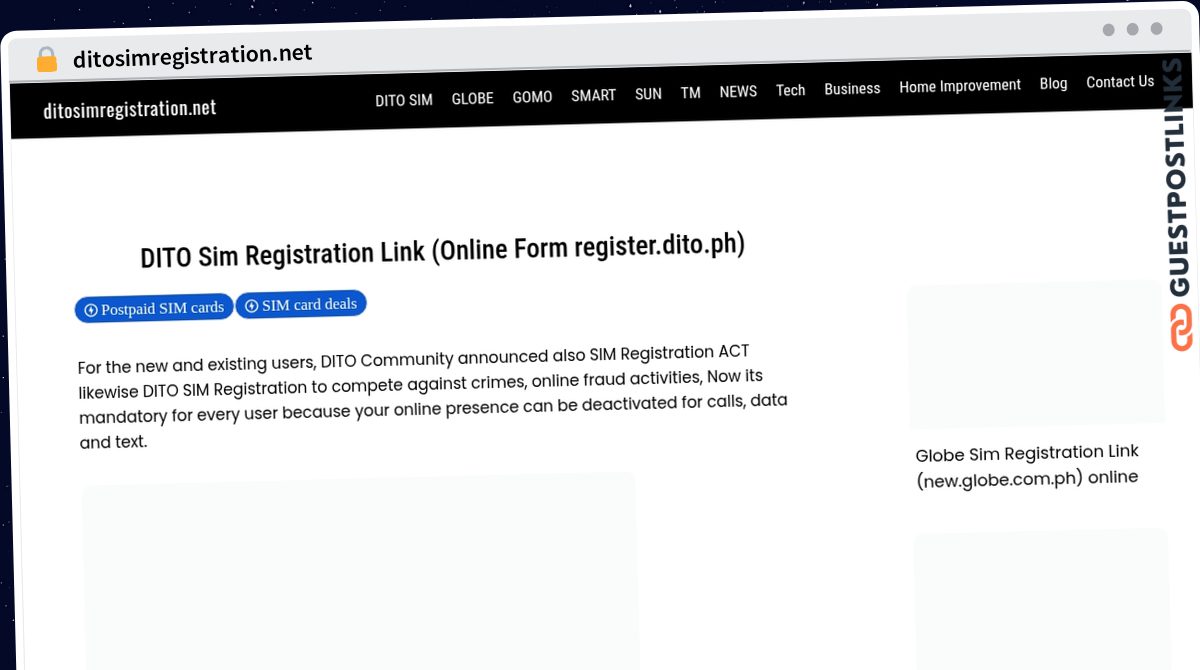The height and width of the screenshot is (670, 1200).
Task: Open the DITO SIM menu item
Action: pyautogui.click(x=404, y=100)
